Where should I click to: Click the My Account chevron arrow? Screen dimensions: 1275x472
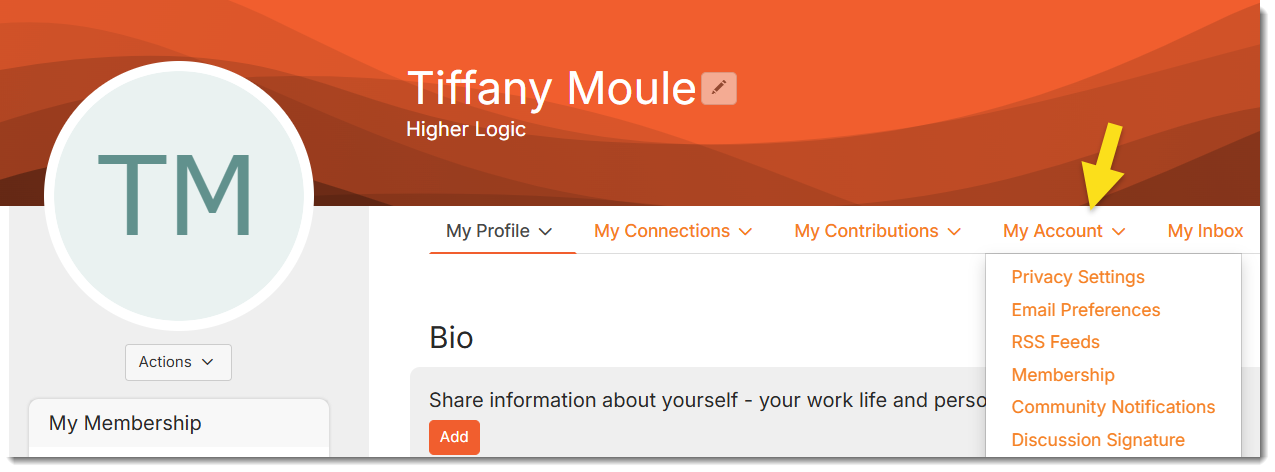(1118, 232)
